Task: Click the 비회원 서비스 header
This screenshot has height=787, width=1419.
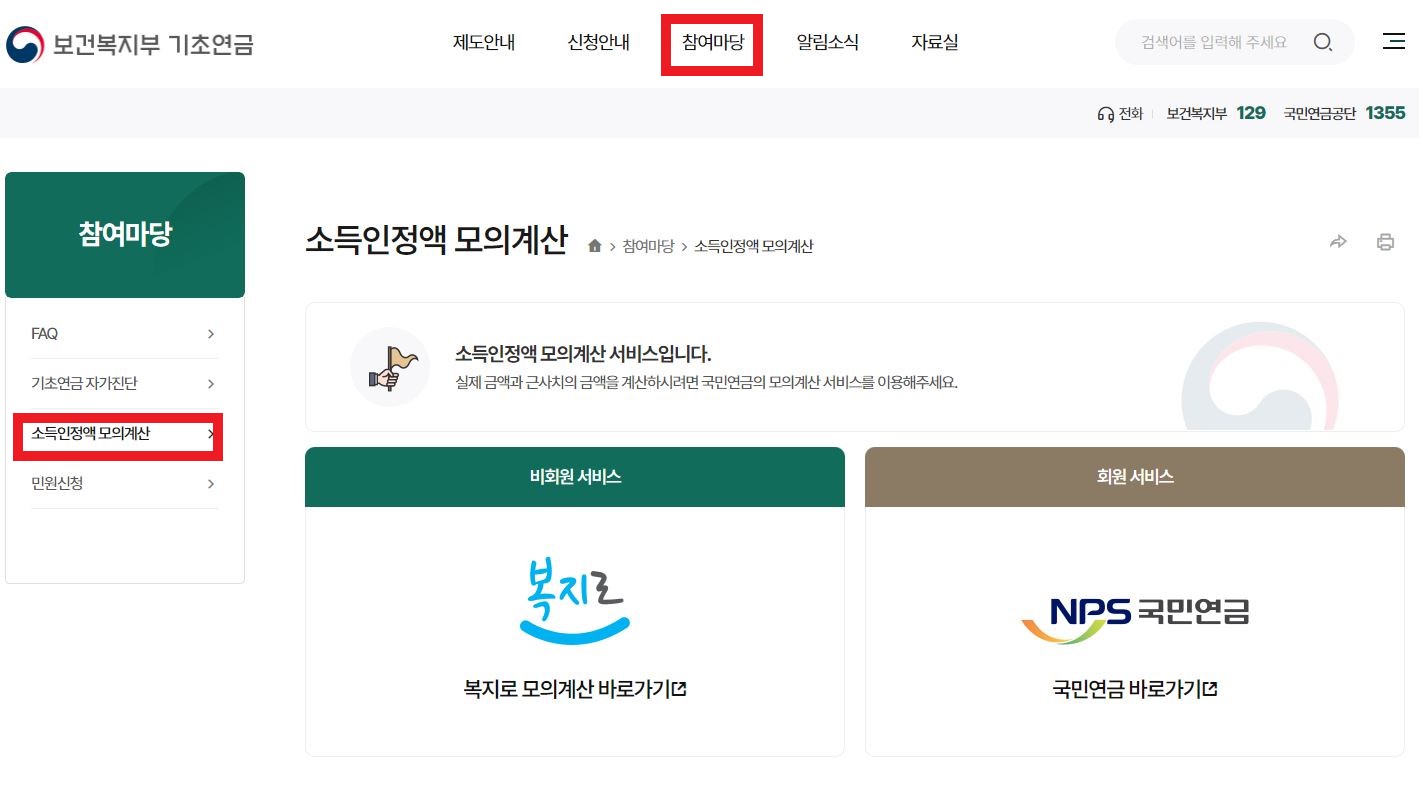Action: [x=575, y=477]
